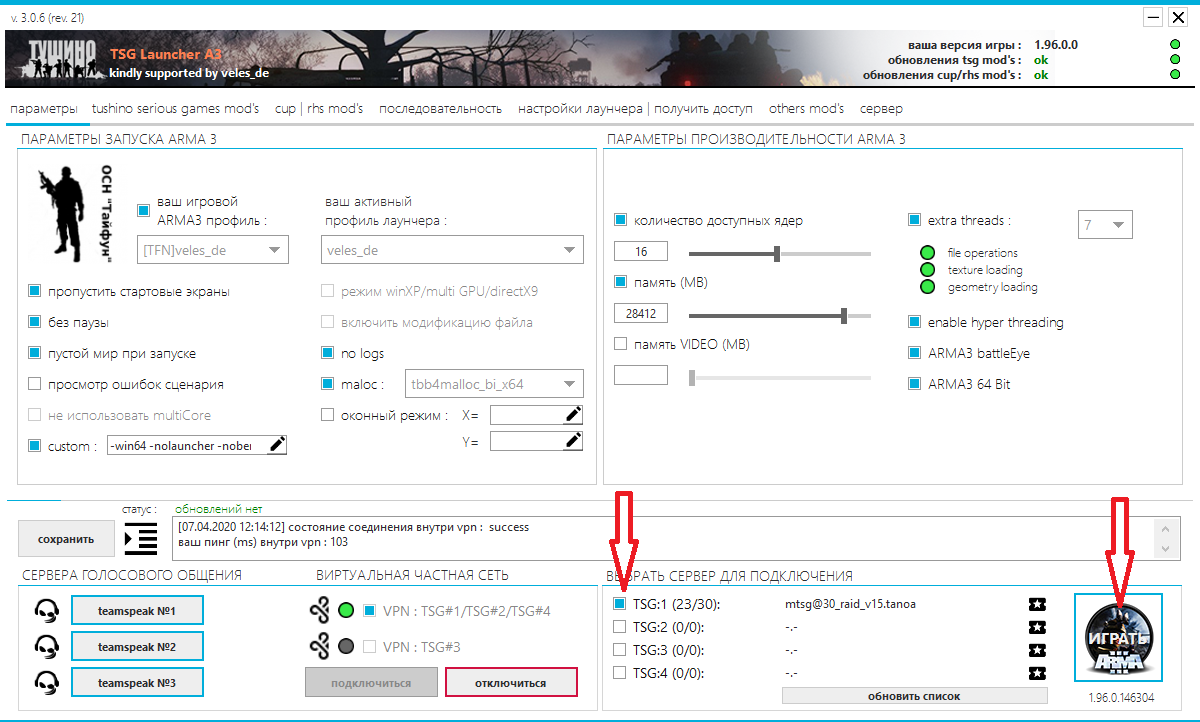Image resolution: width=1200 pixels, height=722 pixels.
Task: Click the green dot beside ваша версия игры
Action: tap(1174, 45)
